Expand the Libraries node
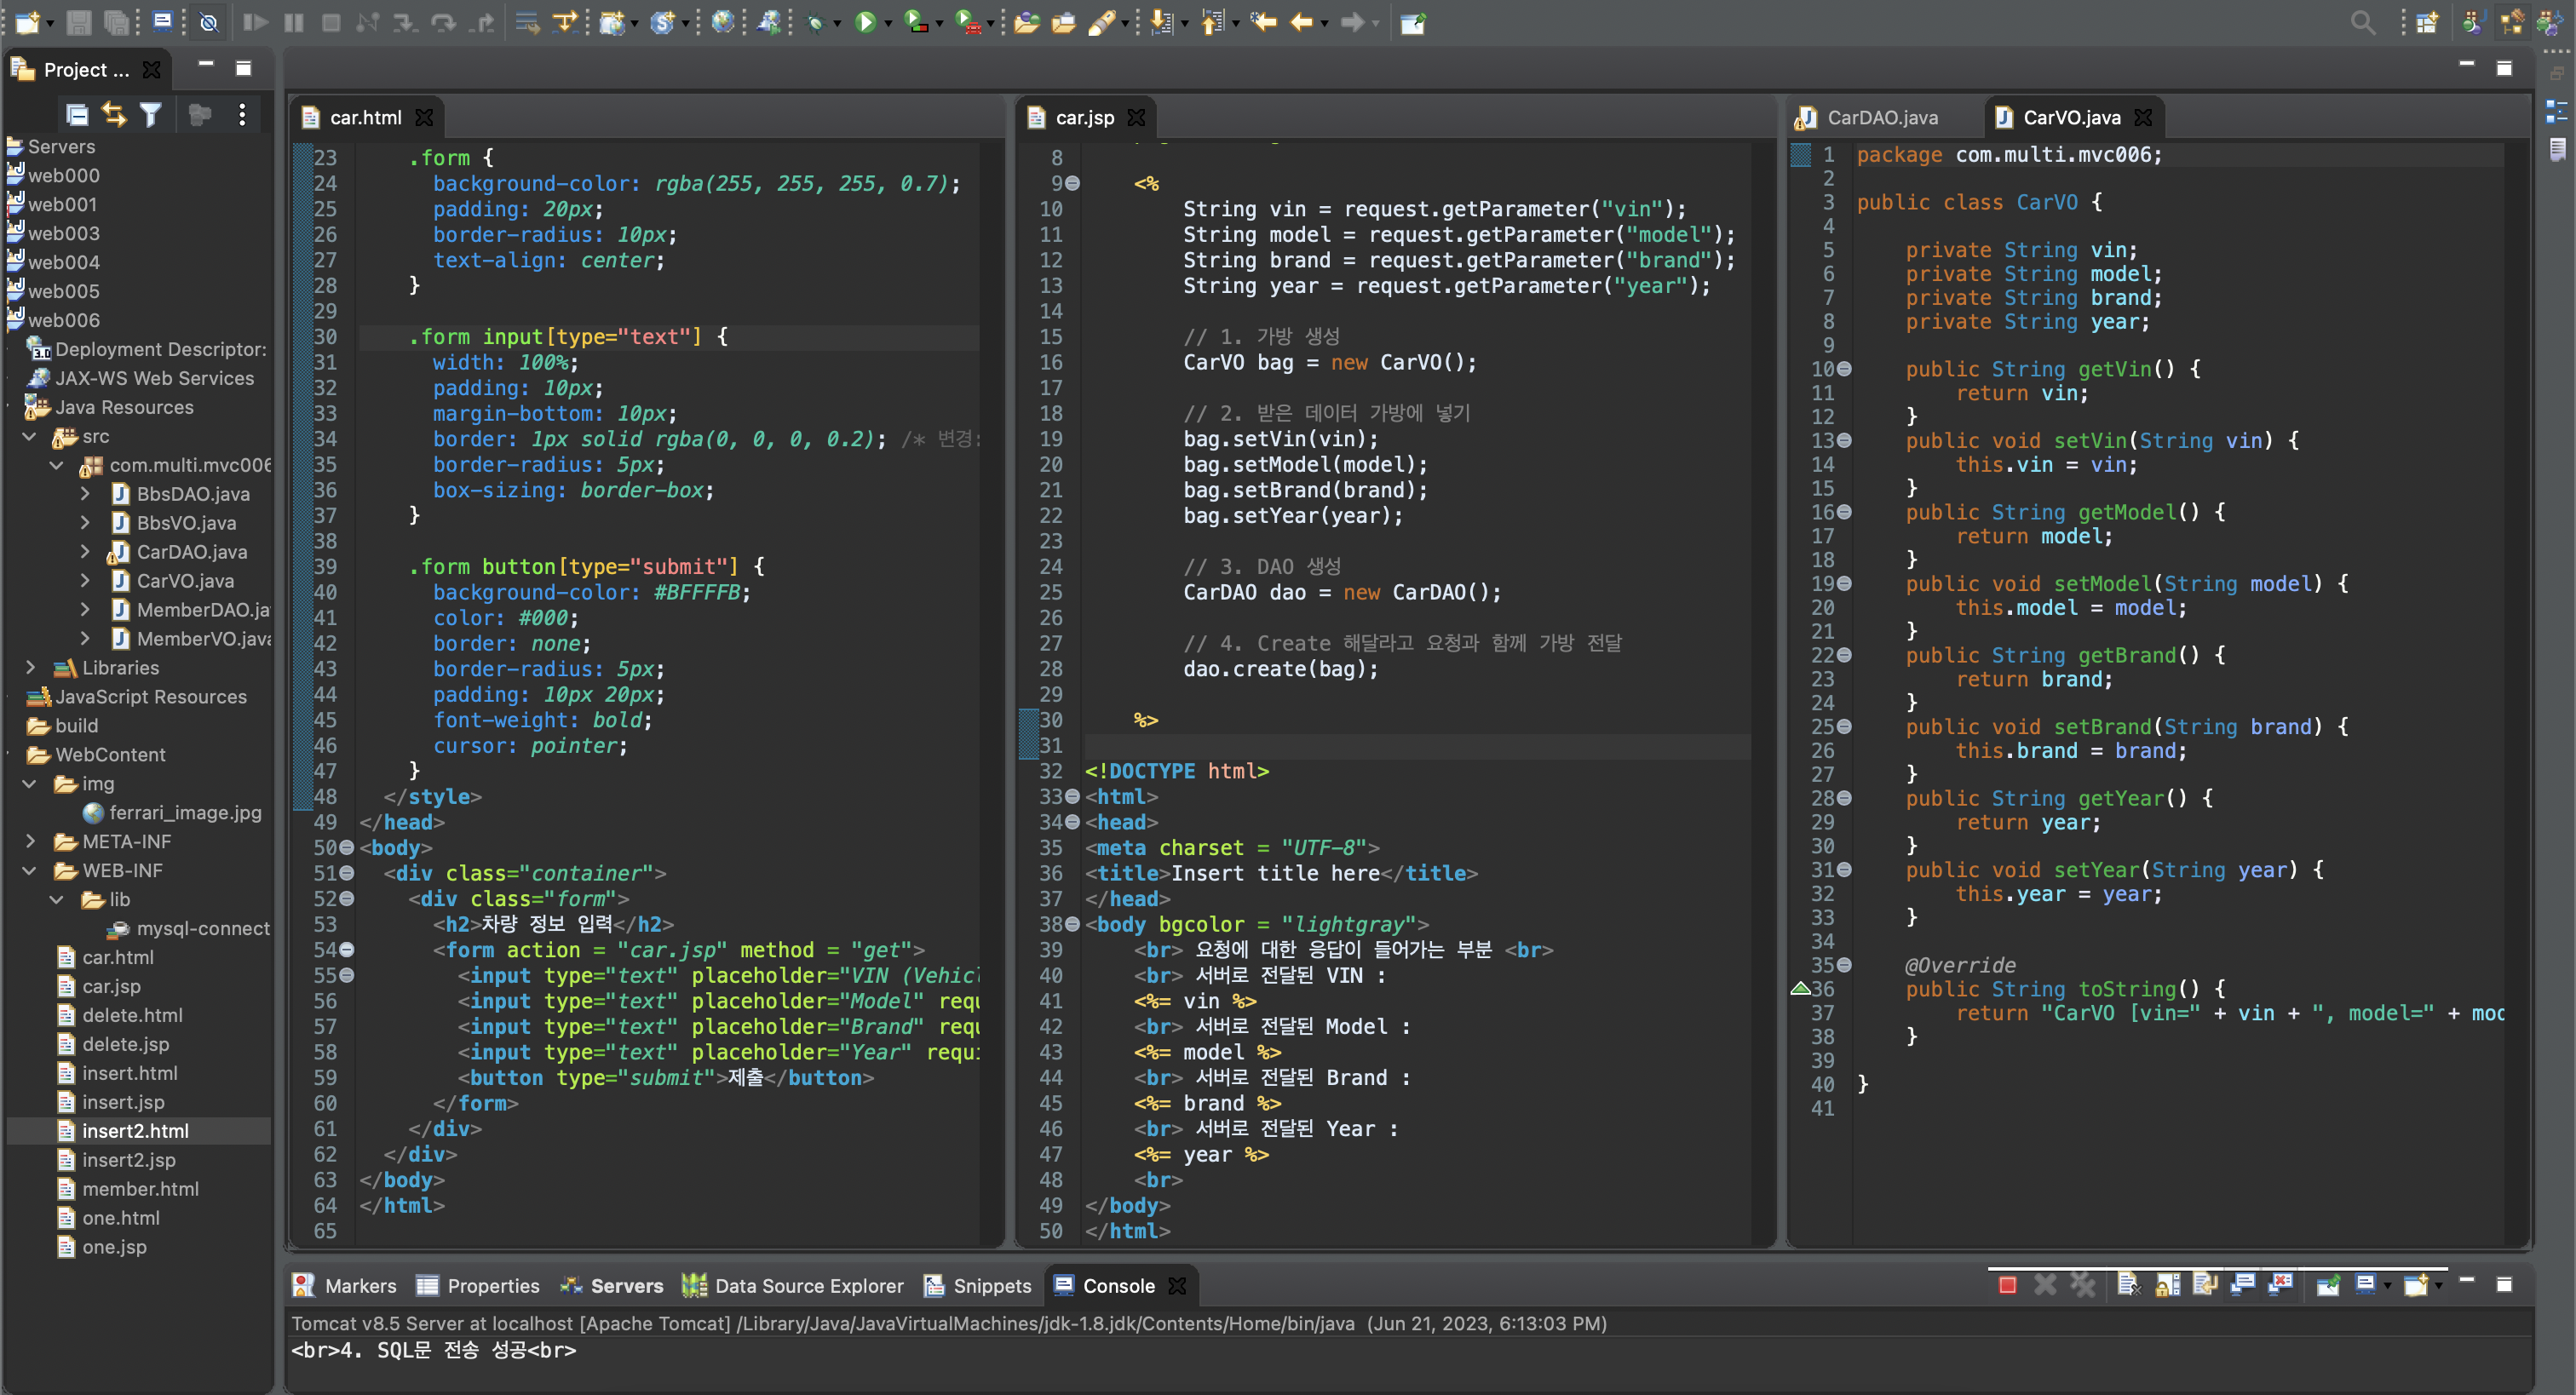Image resolution: width=2576 pixels, height=1395 pixels. pyautogui.click(x=30, y=668)
